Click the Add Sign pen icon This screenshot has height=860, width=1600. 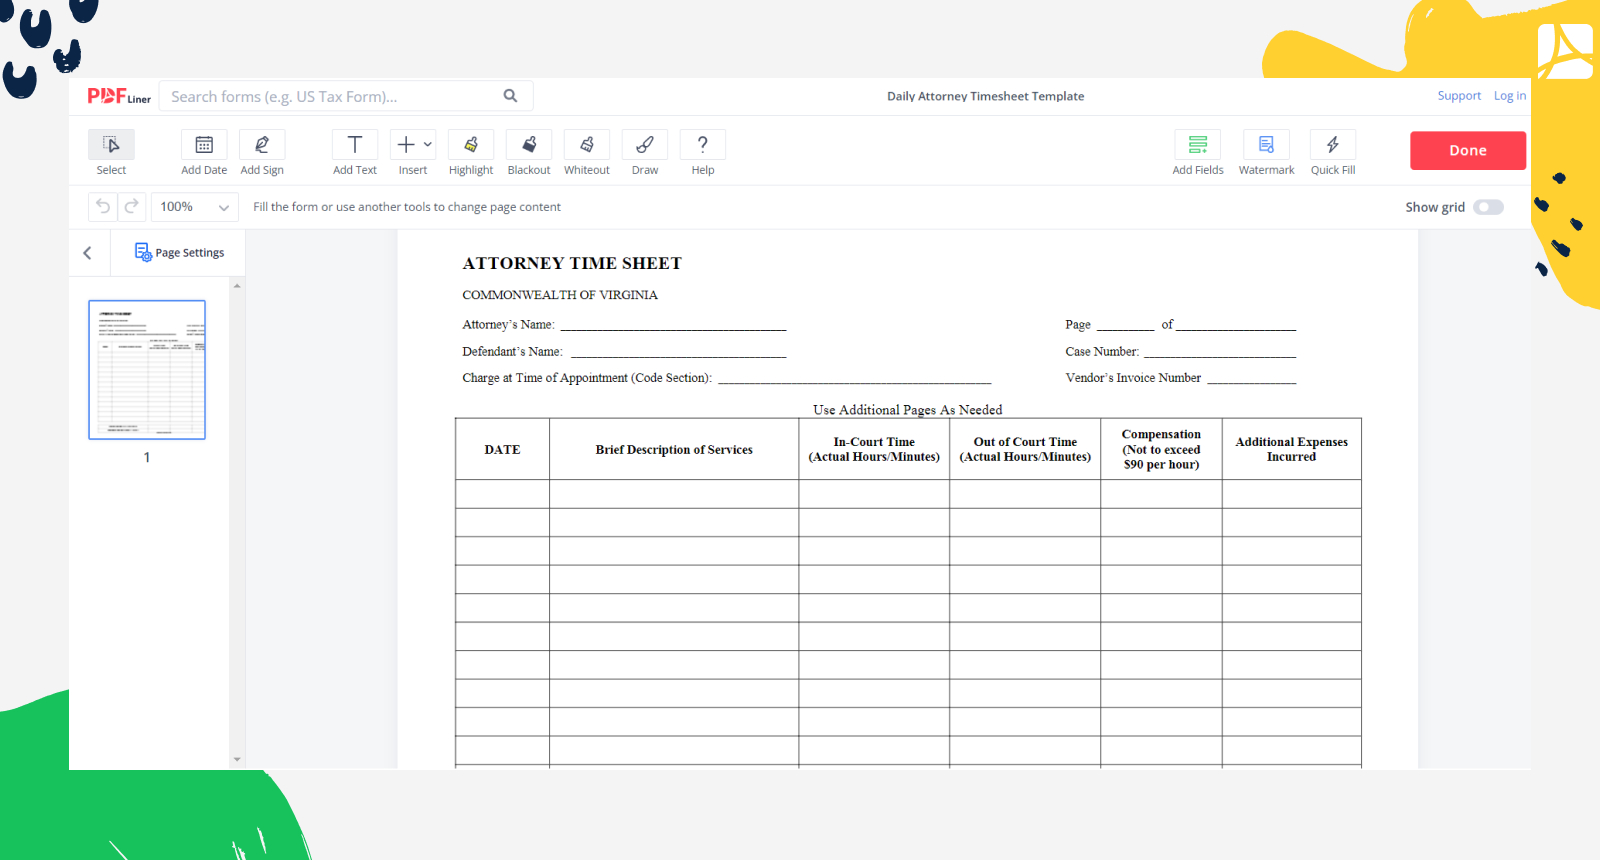pos(262,145)
